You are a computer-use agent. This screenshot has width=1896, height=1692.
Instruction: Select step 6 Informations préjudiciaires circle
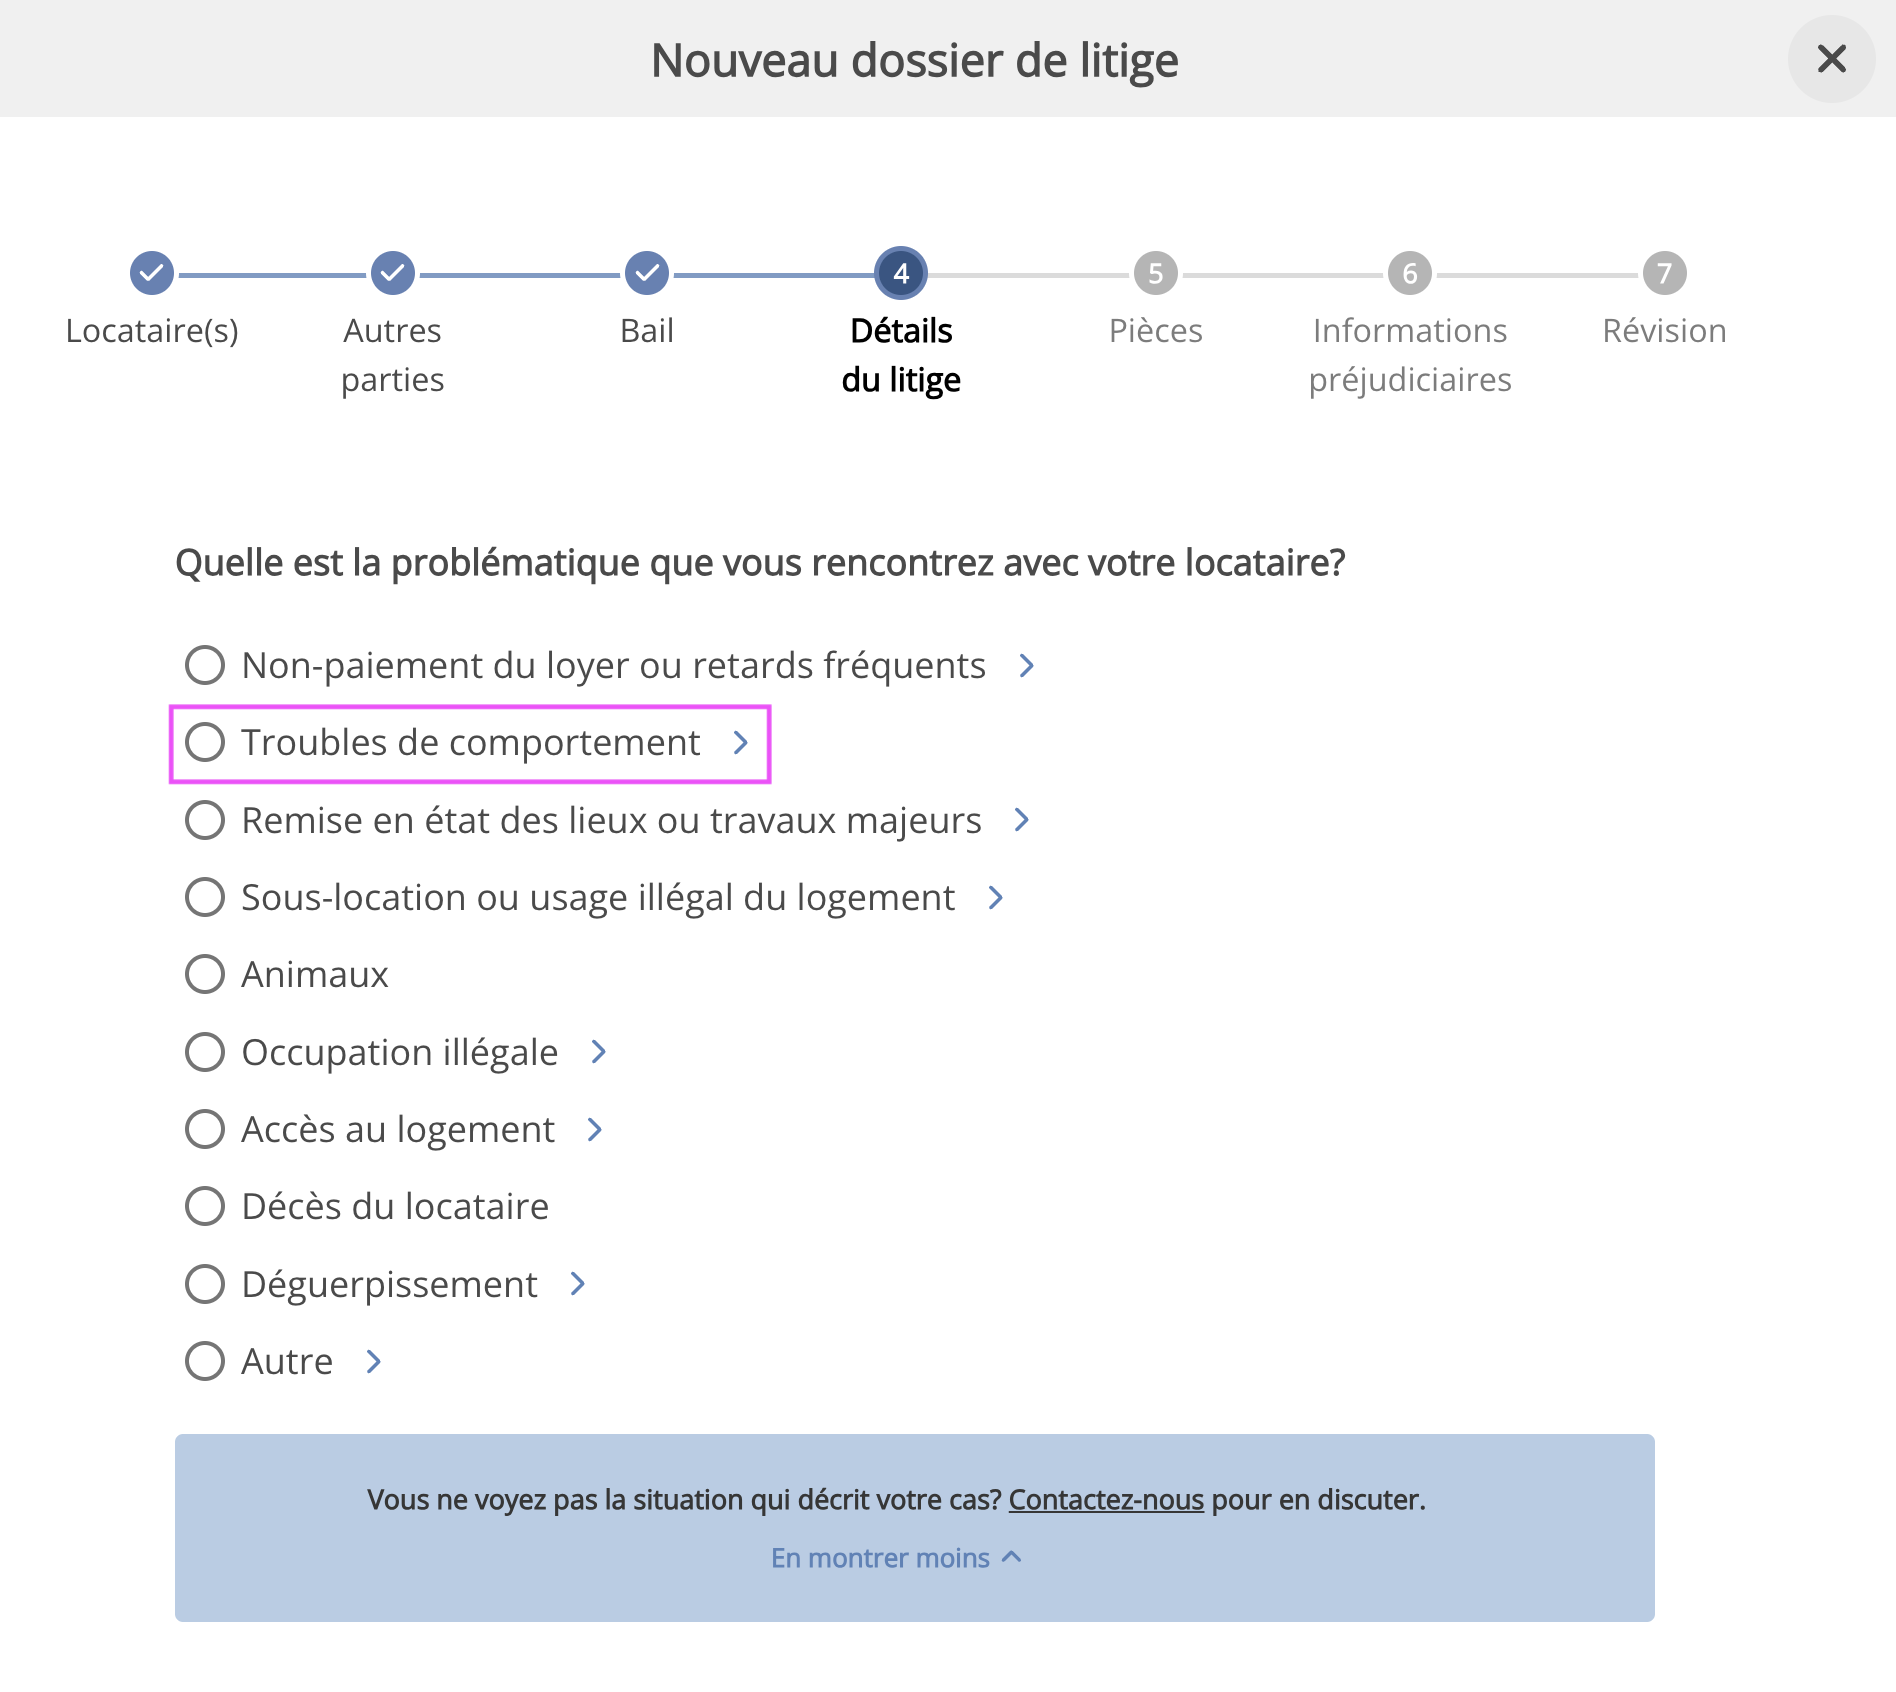(1410, 273)
